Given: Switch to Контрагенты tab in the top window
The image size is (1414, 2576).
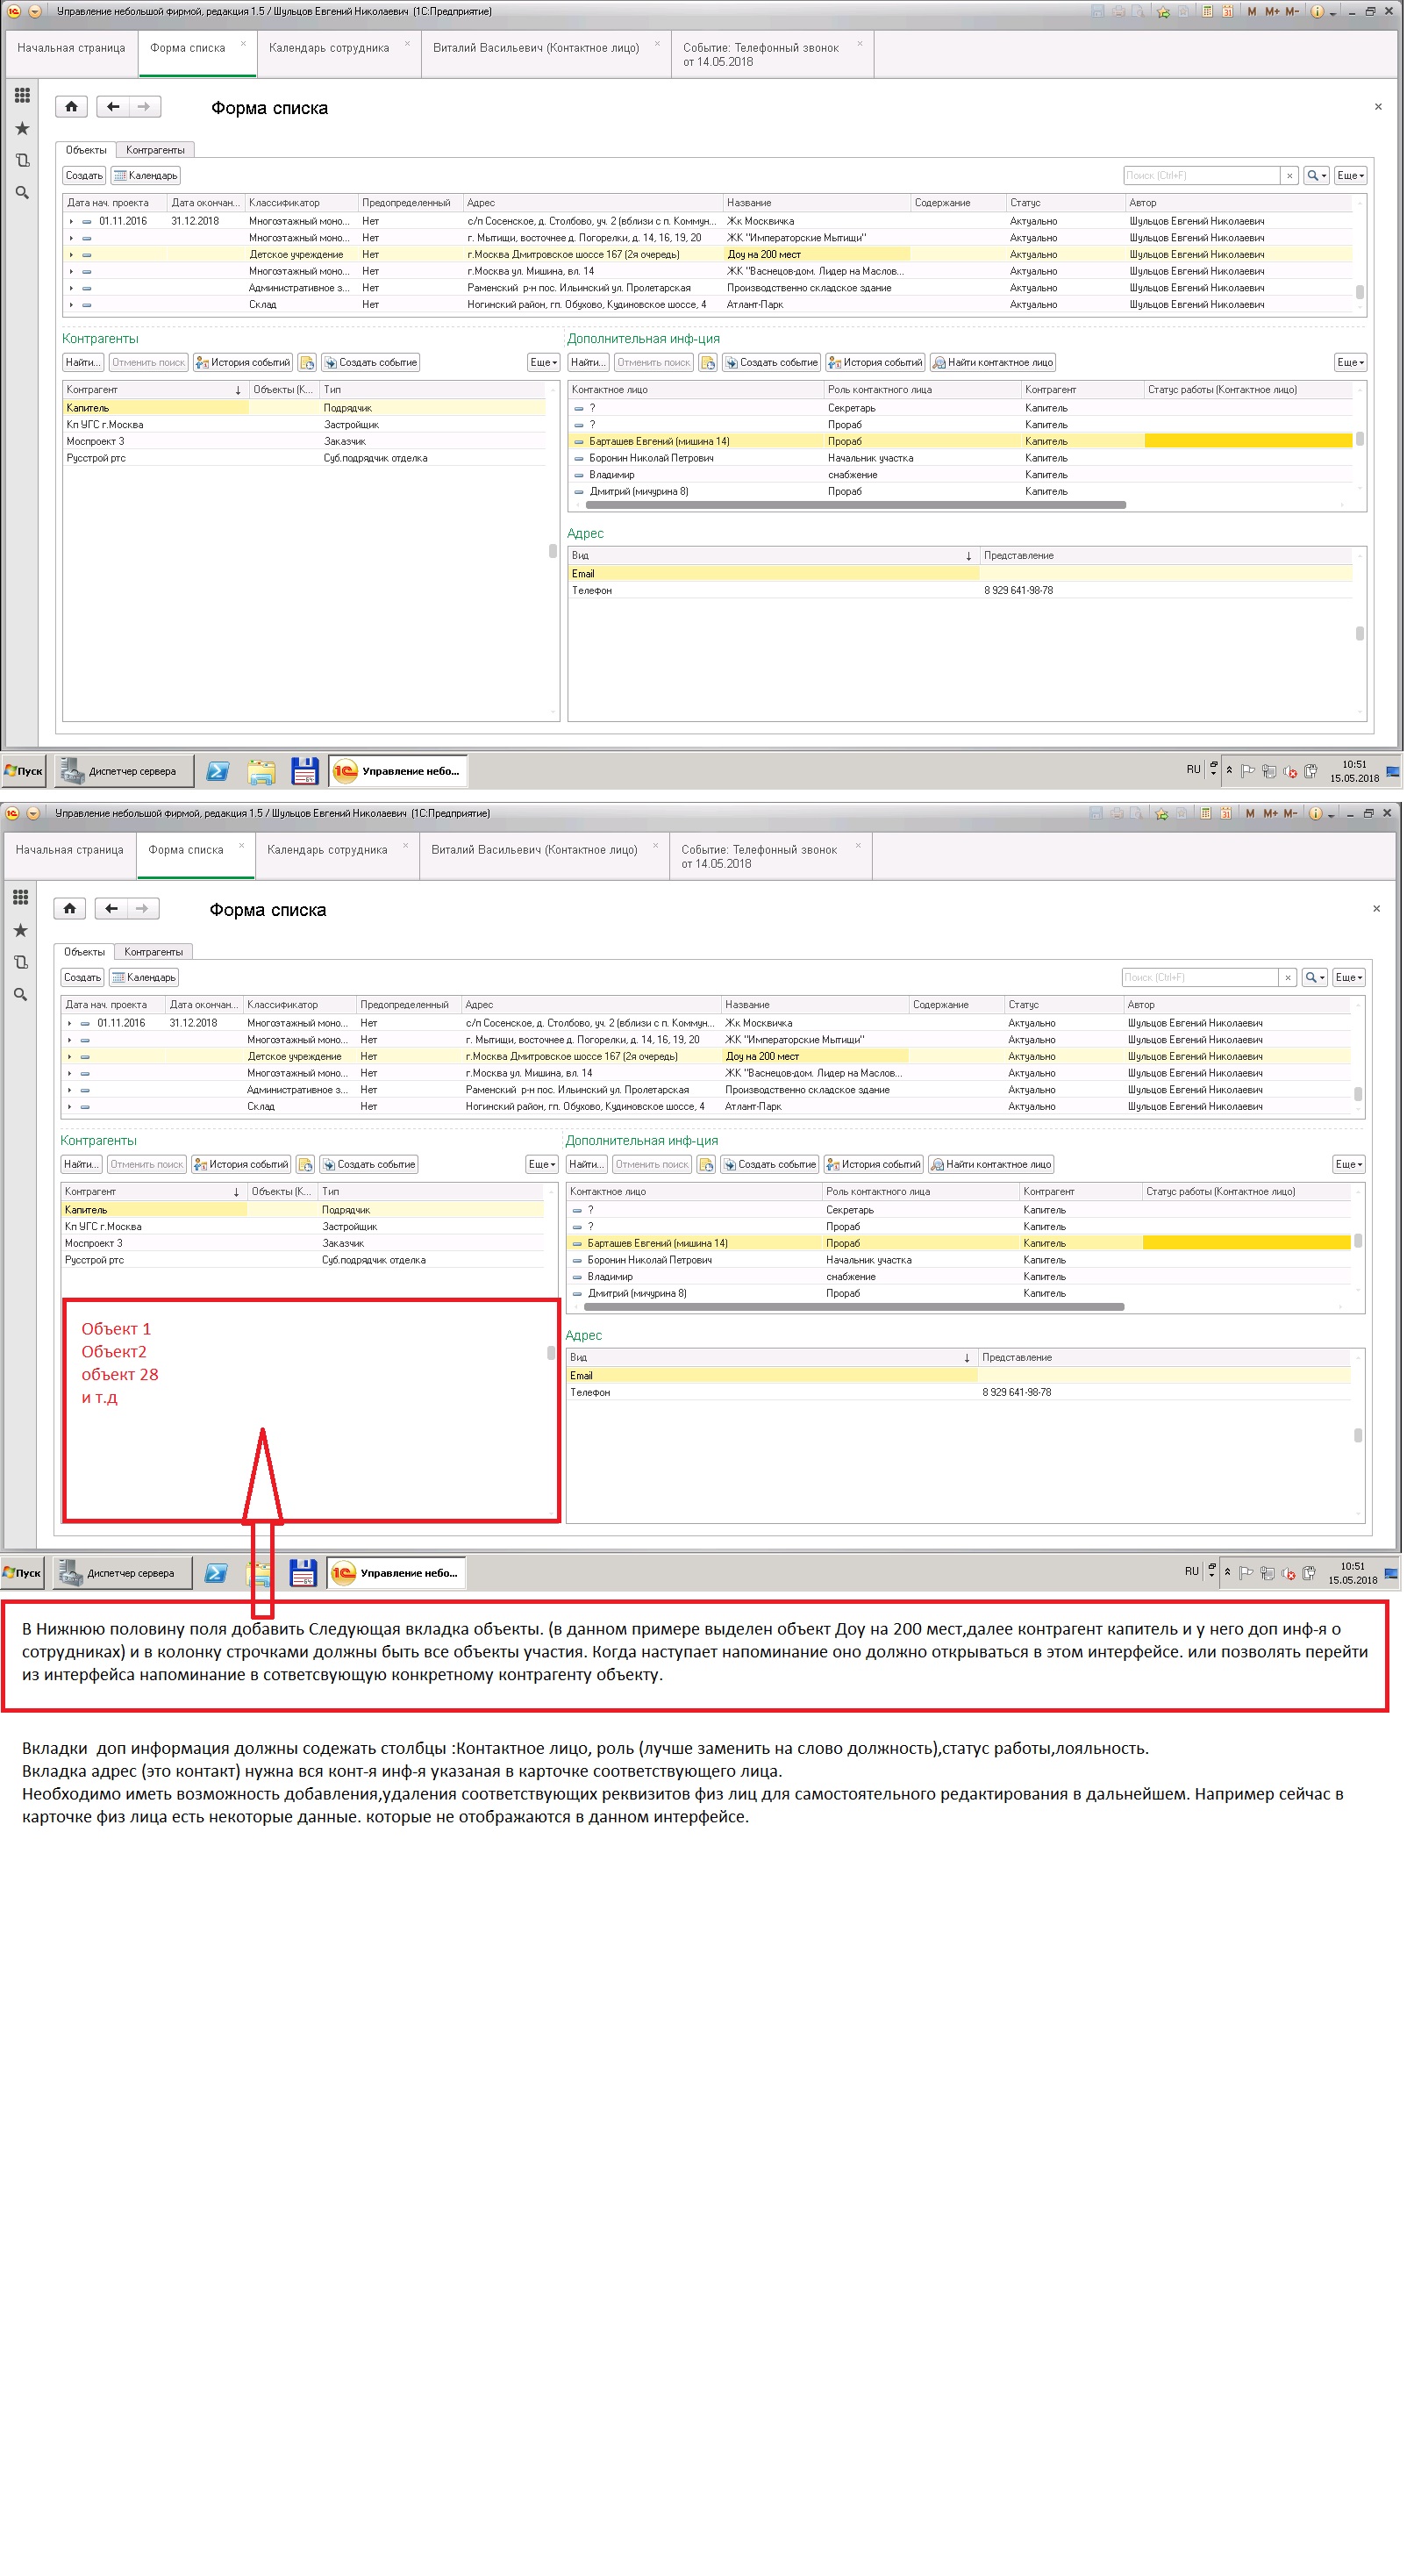Looking at the screenshot, I should [155, 150].
